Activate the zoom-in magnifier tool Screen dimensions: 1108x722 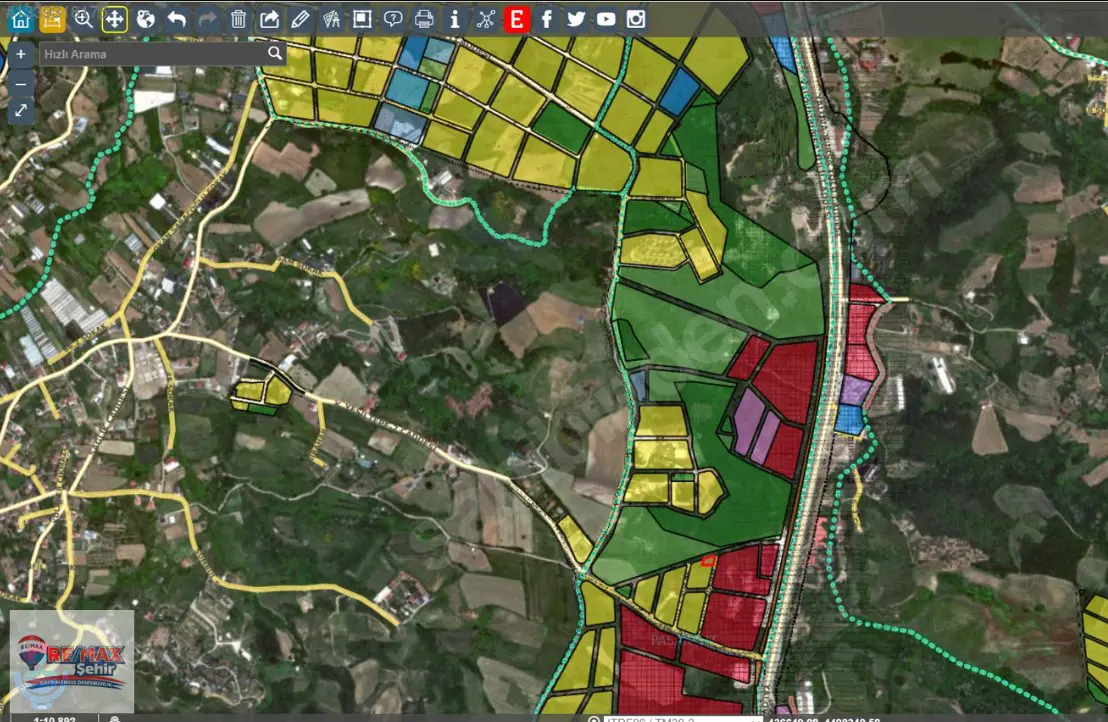tap(83, 19)
